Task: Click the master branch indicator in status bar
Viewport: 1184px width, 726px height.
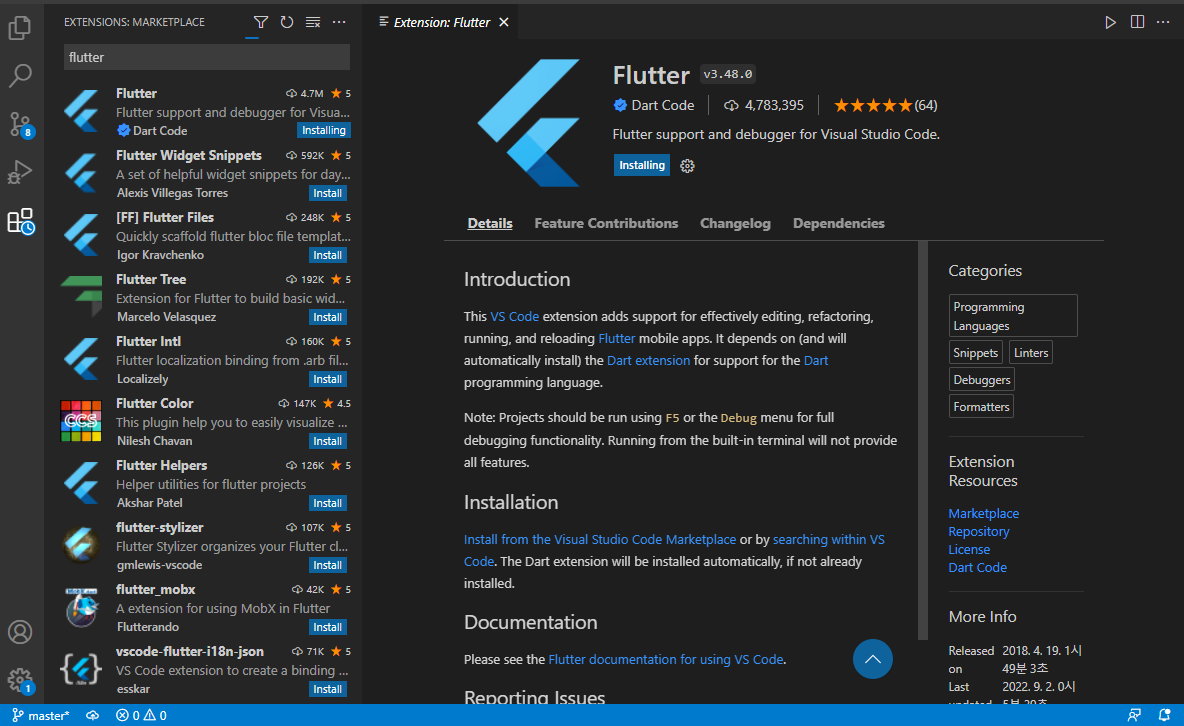Action: pos(41,715)
